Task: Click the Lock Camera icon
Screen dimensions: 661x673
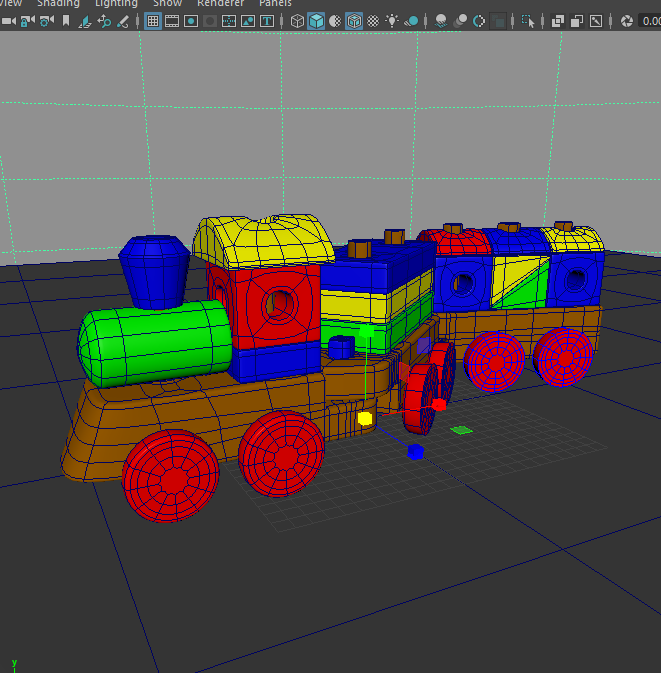Action: point(28,20)
